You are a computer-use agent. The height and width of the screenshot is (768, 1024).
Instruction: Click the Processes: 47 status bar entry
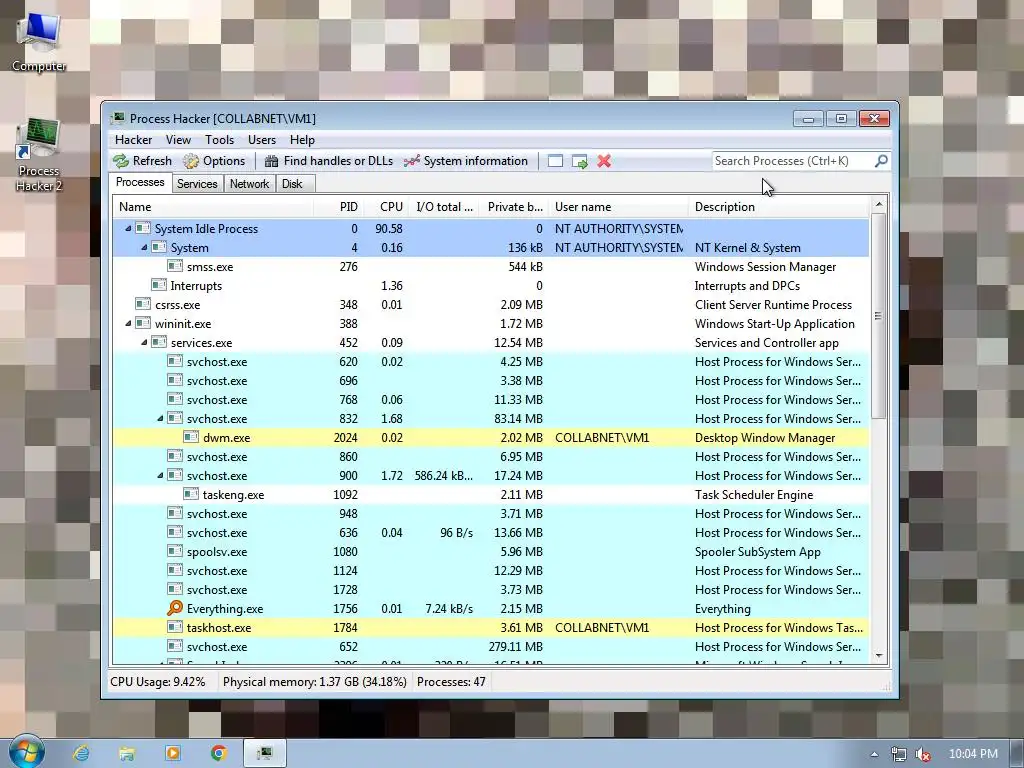pos(451,682)
